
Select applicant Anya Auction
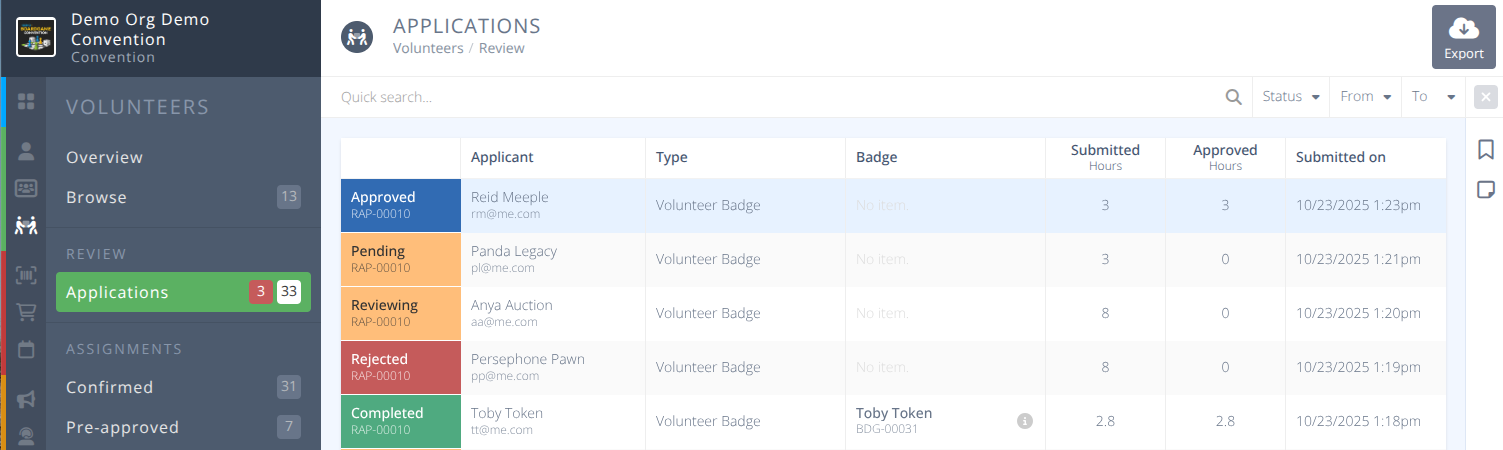click(x=512, y=305)
